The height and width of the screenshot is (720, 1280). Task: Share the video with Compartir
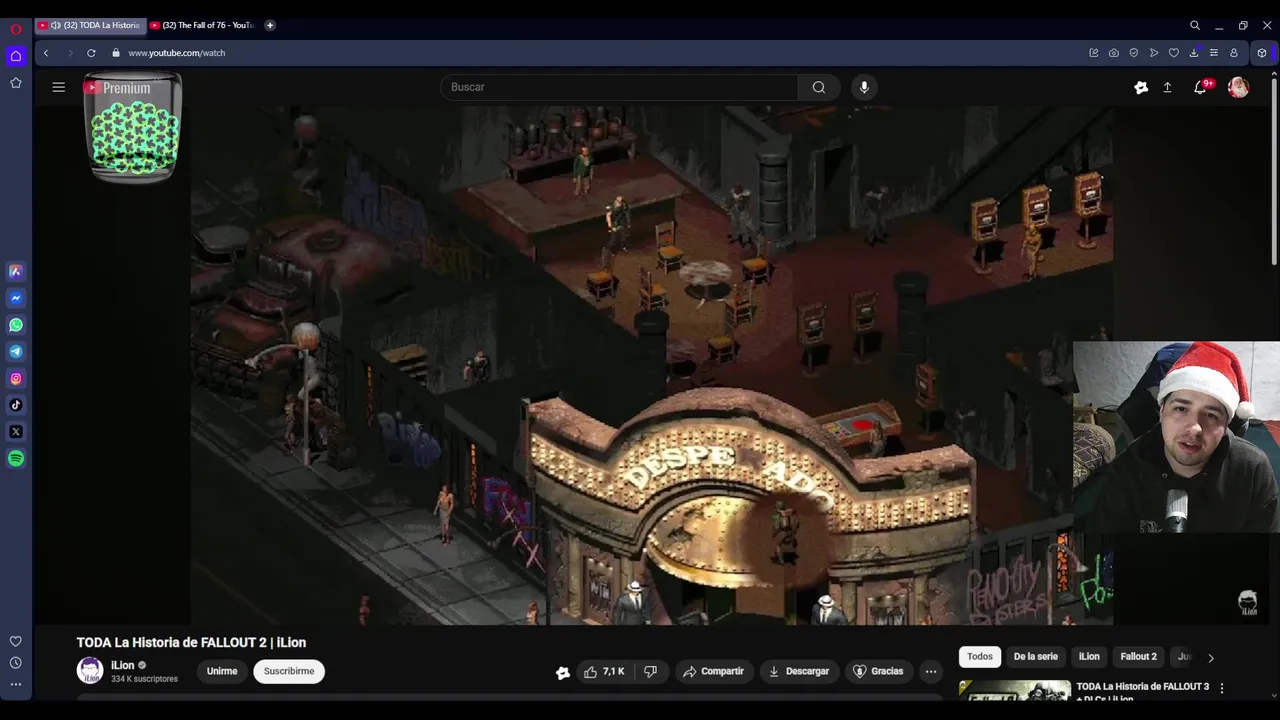pyautogui.click(x=714, y=671)
